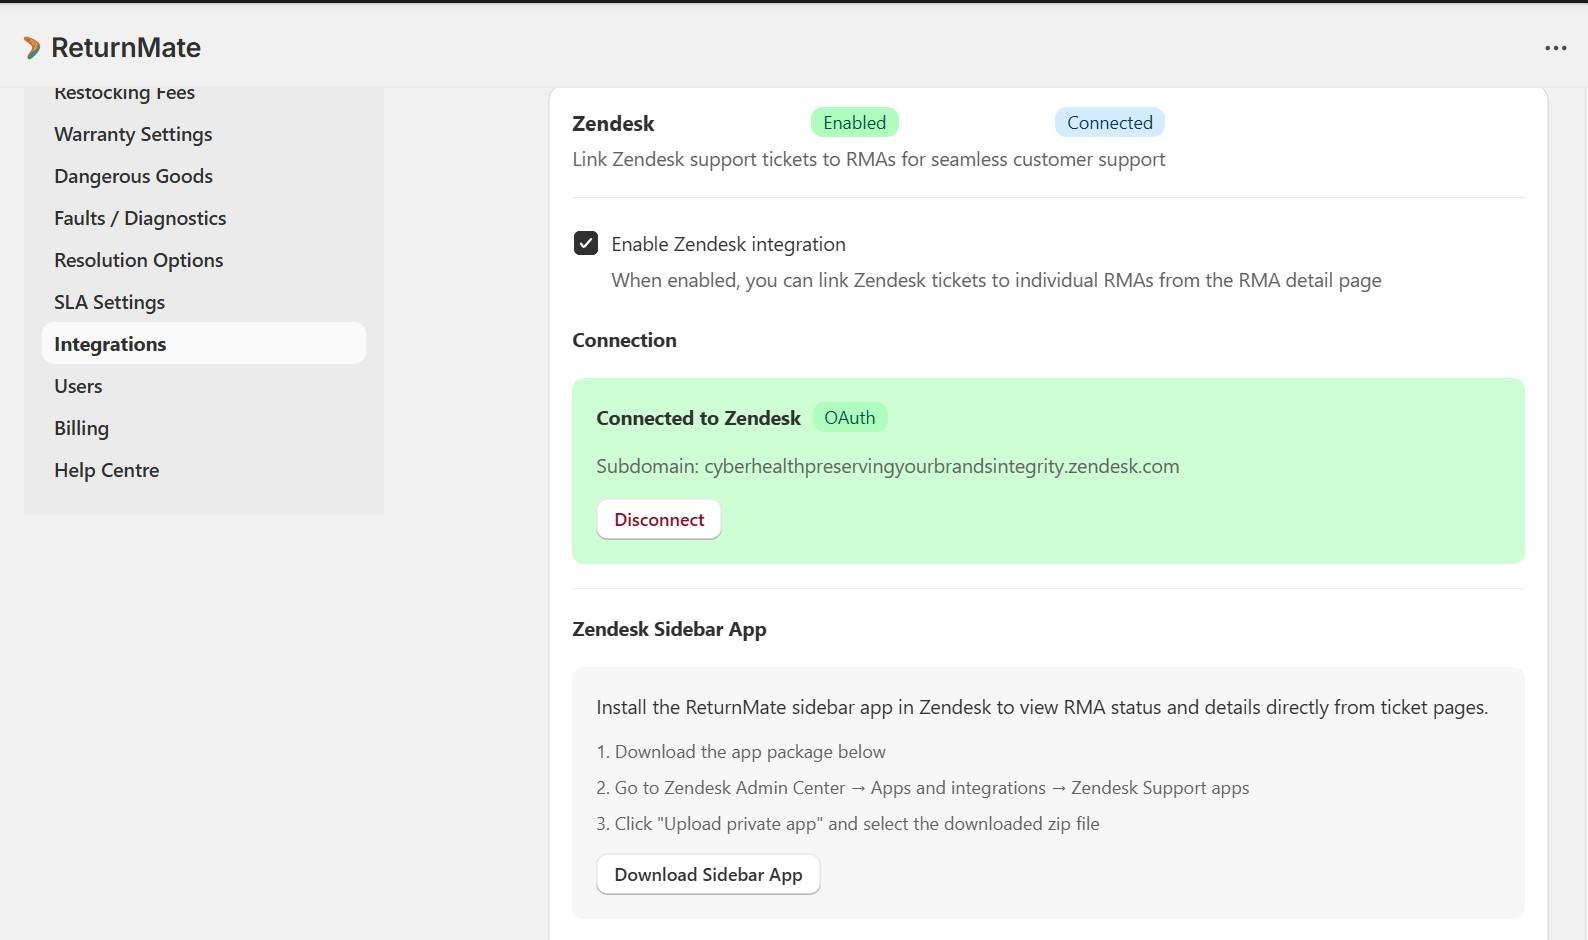1588x940 pixels.
Task: Click the OAuth badge
Action: pyautogui.click(x=850, y=417)
